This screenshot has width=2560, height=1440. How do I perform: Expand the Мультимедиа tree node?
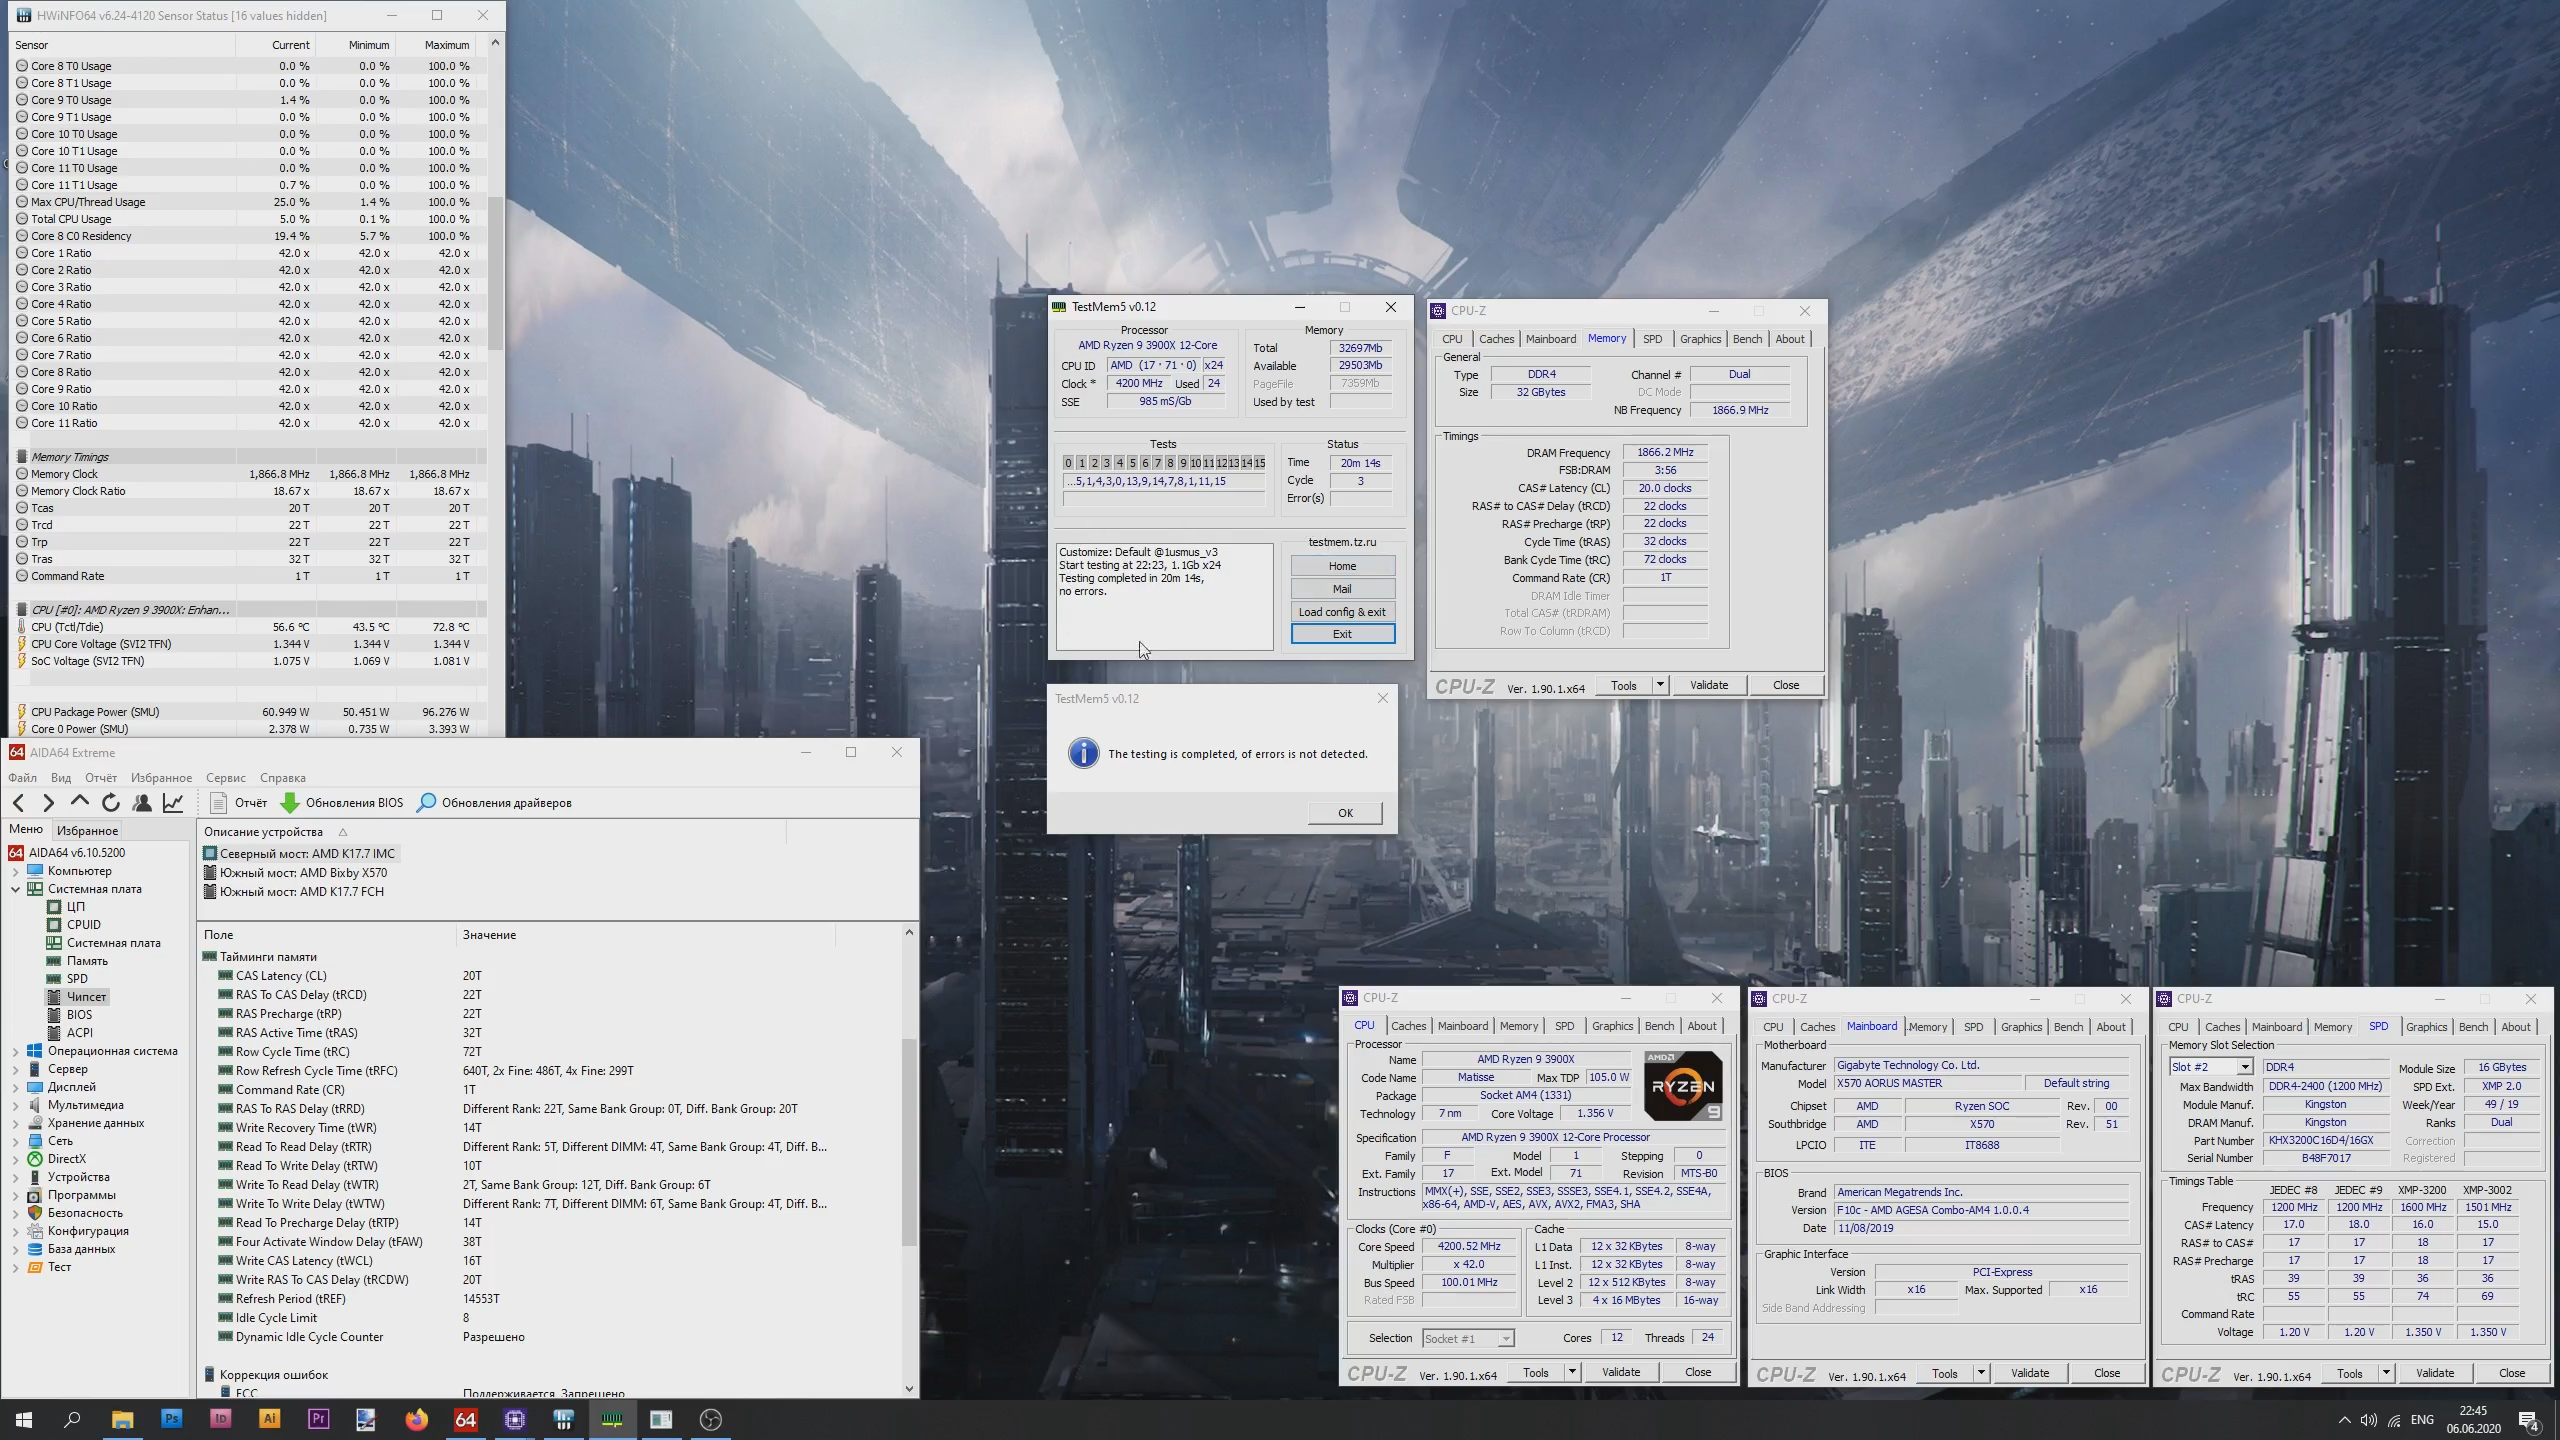[x=15, y=1105]
